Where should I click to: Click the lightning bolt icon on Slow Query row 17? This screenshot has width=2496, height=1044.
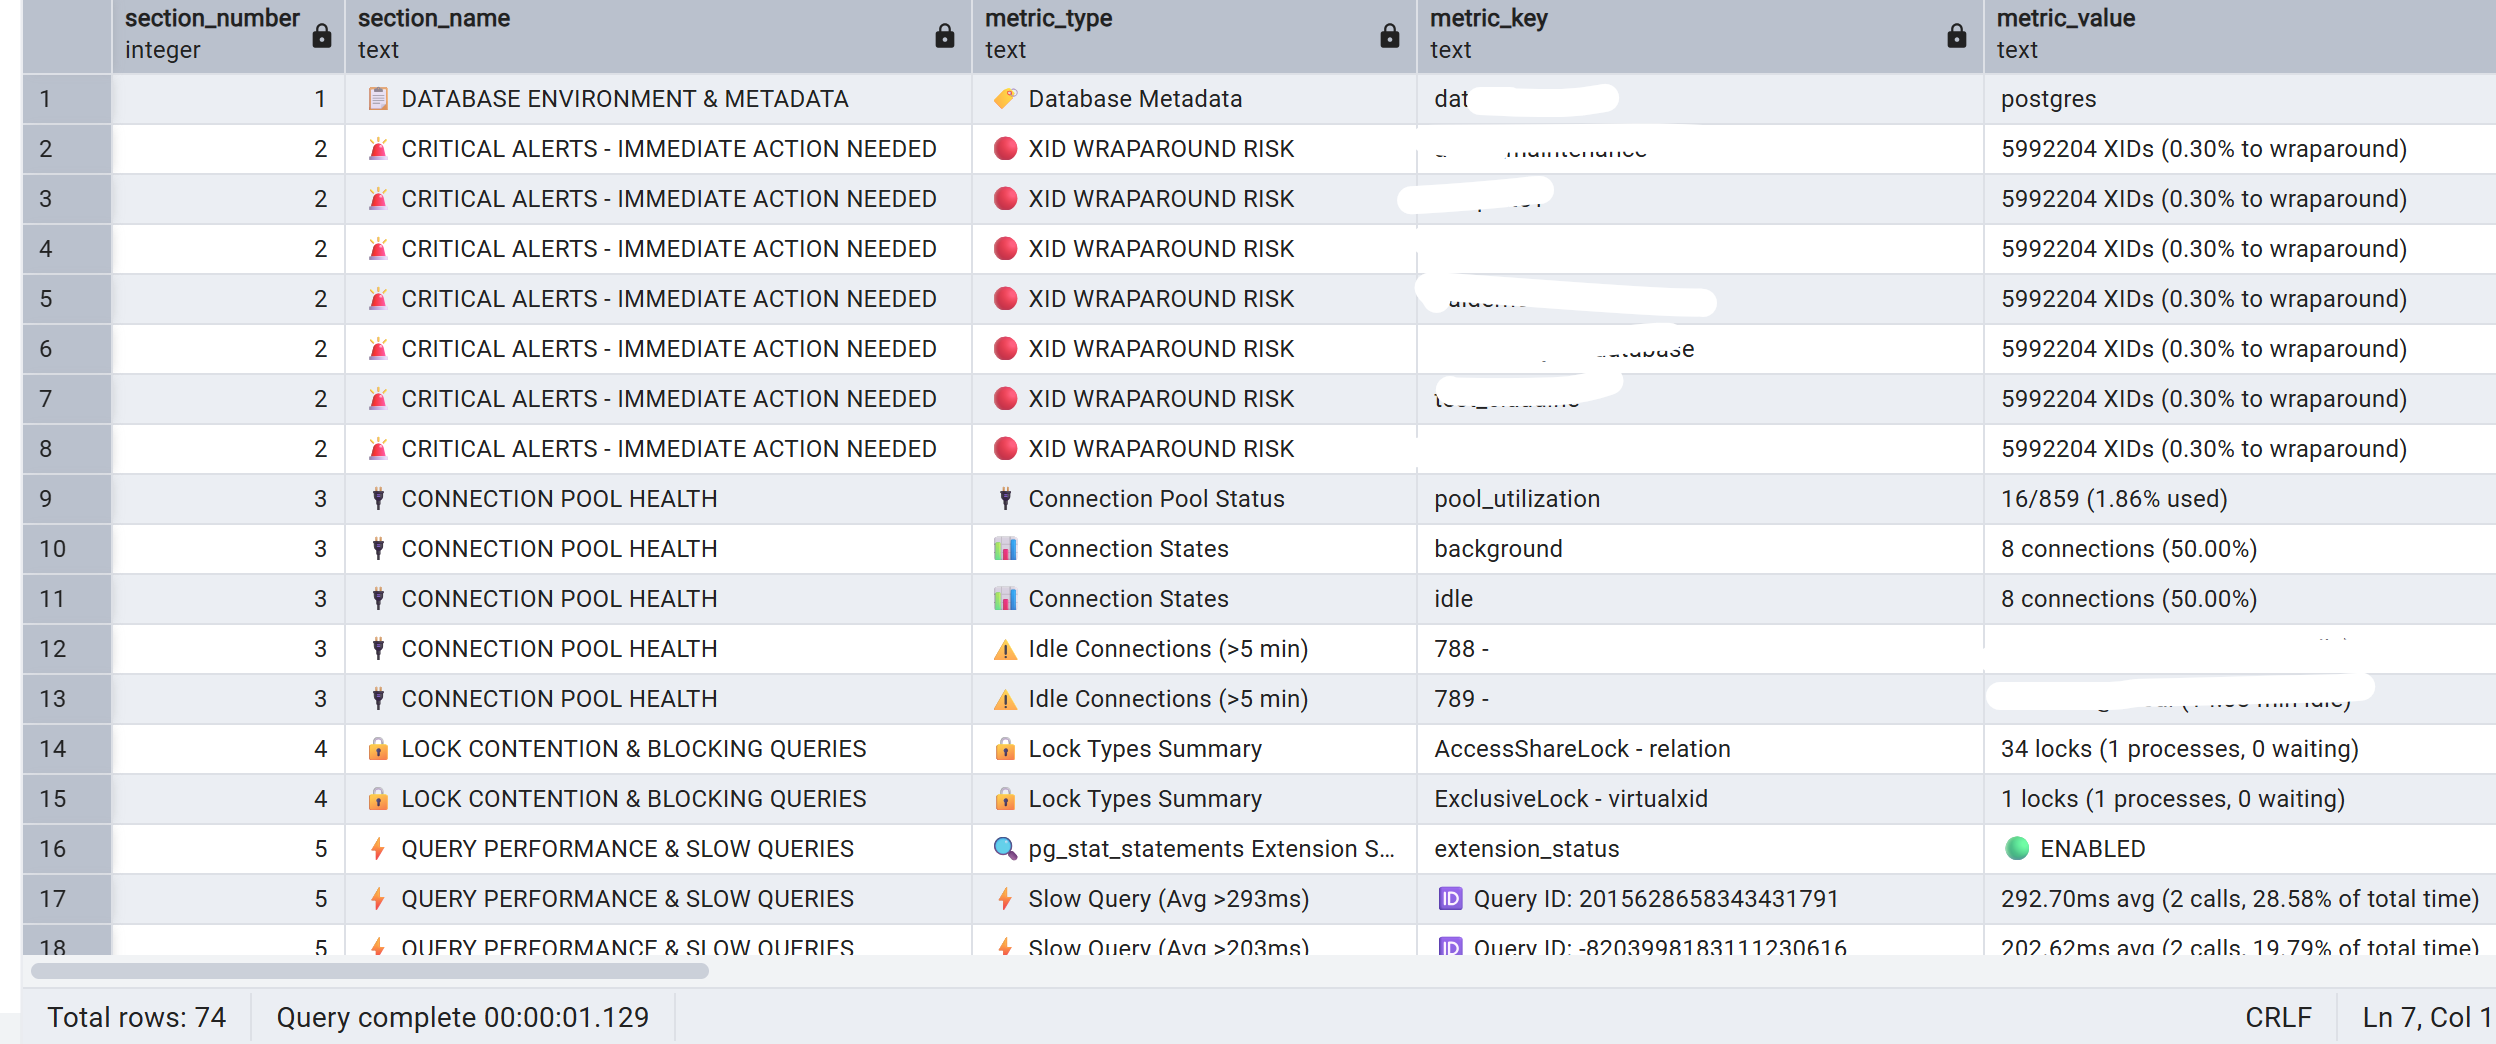(1005, 898)
